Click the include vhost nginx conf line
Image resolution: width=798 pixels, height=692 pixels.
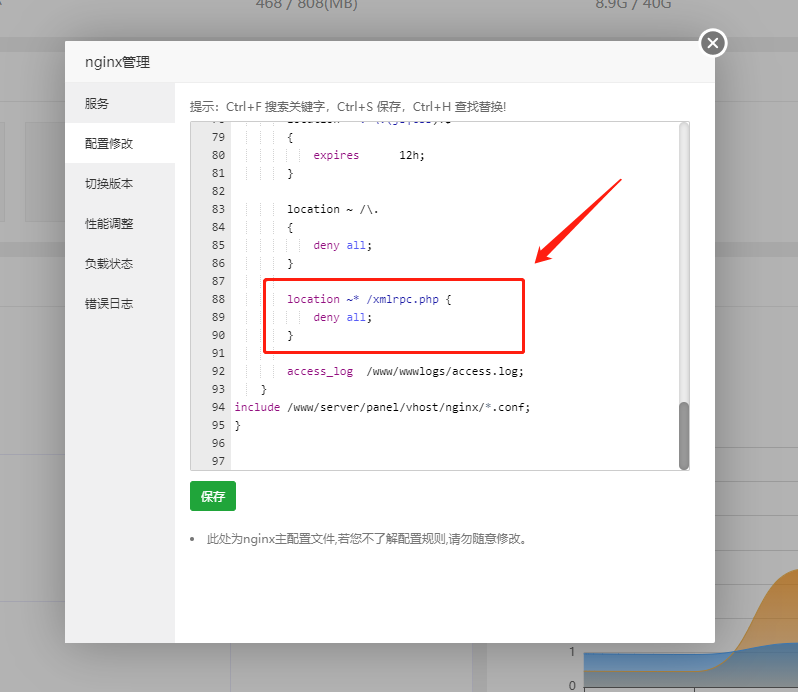coord(382,407)
